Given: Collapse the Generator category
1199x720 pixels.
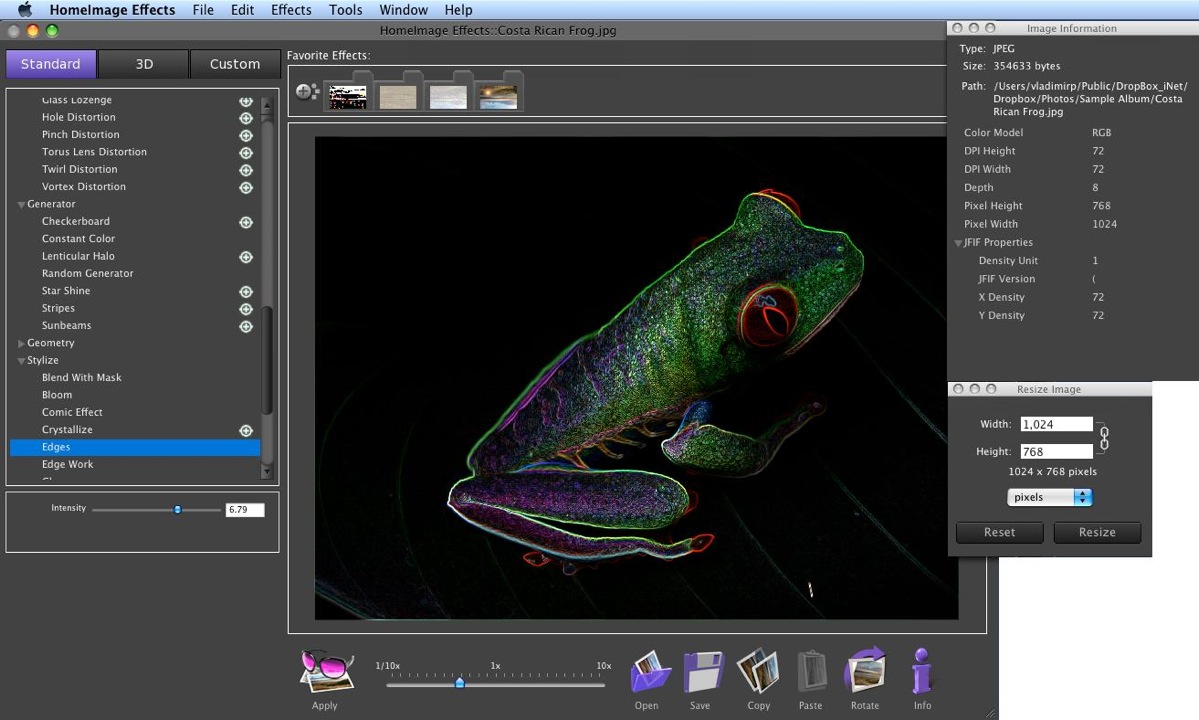Looking at the screenshot, I should (x=21, y=205).
